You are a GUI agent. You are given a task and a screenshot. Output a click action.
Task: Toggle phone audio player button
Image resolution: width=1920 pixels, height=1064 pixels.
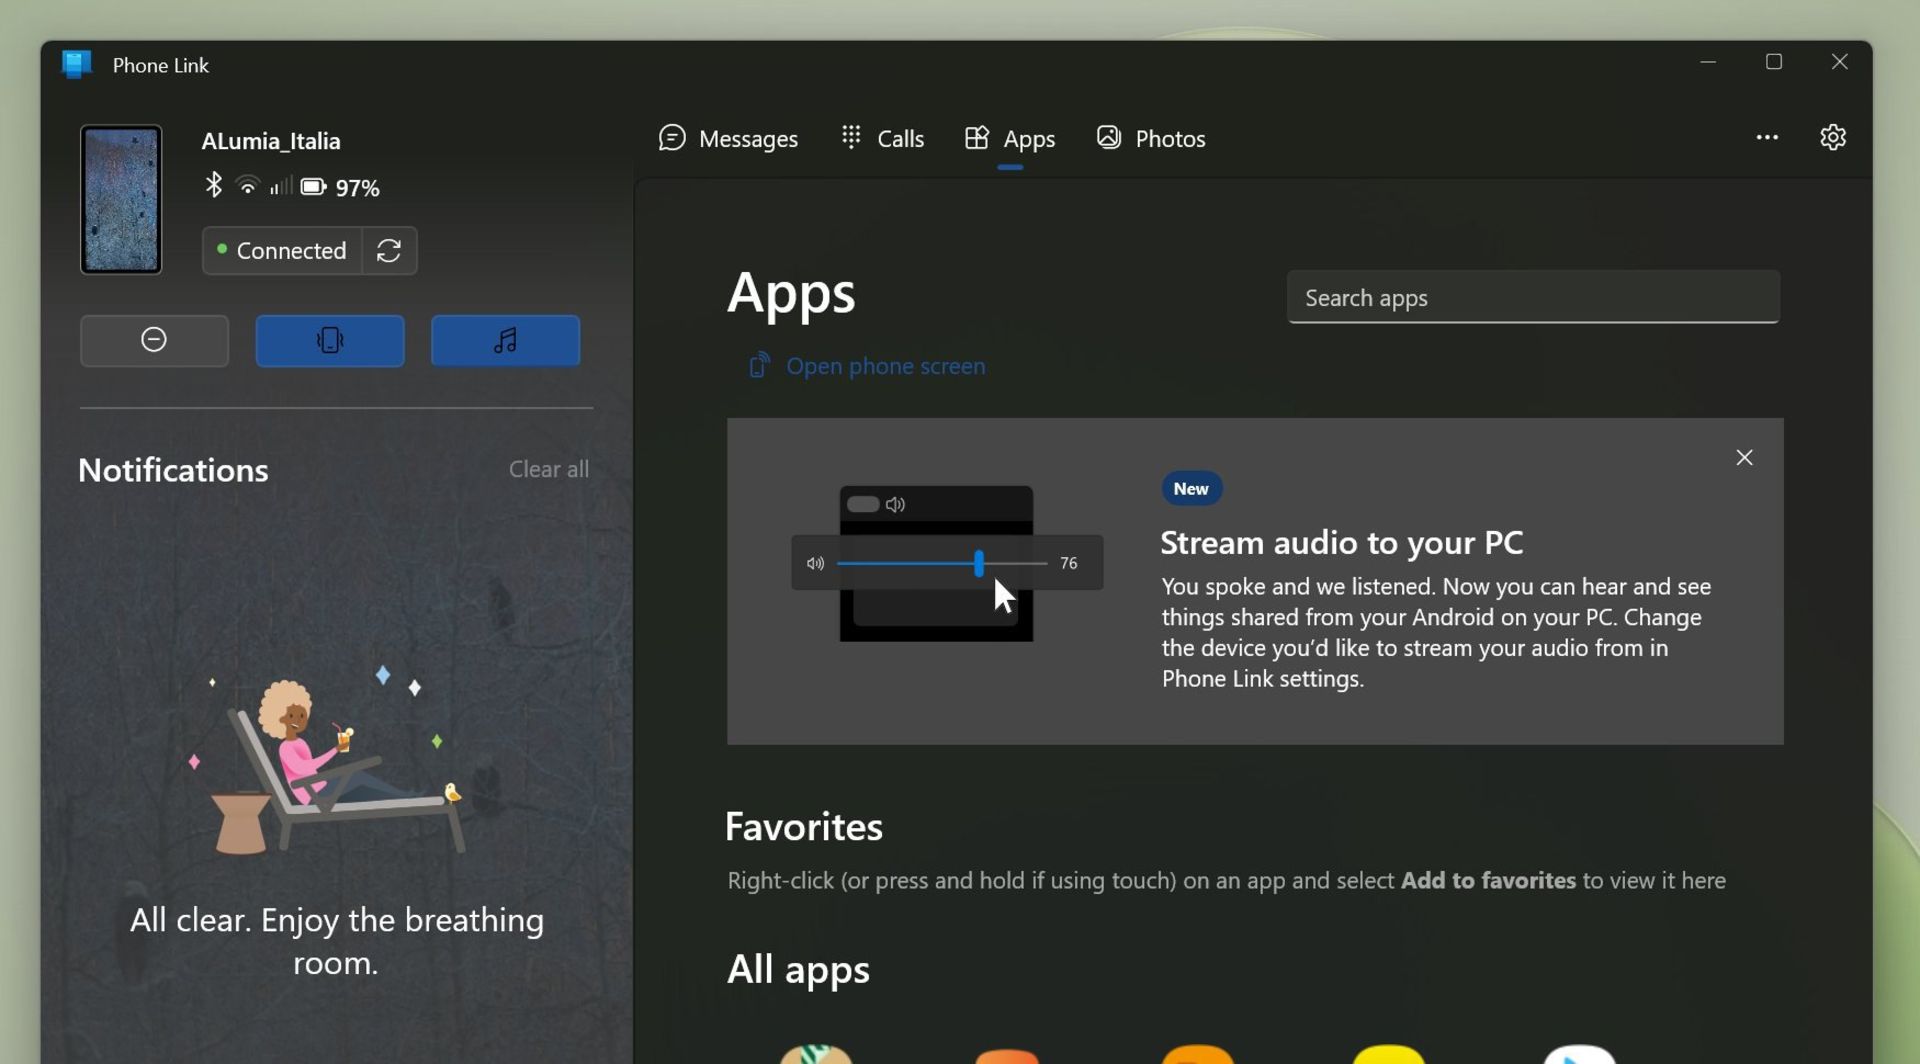point(505,340)
